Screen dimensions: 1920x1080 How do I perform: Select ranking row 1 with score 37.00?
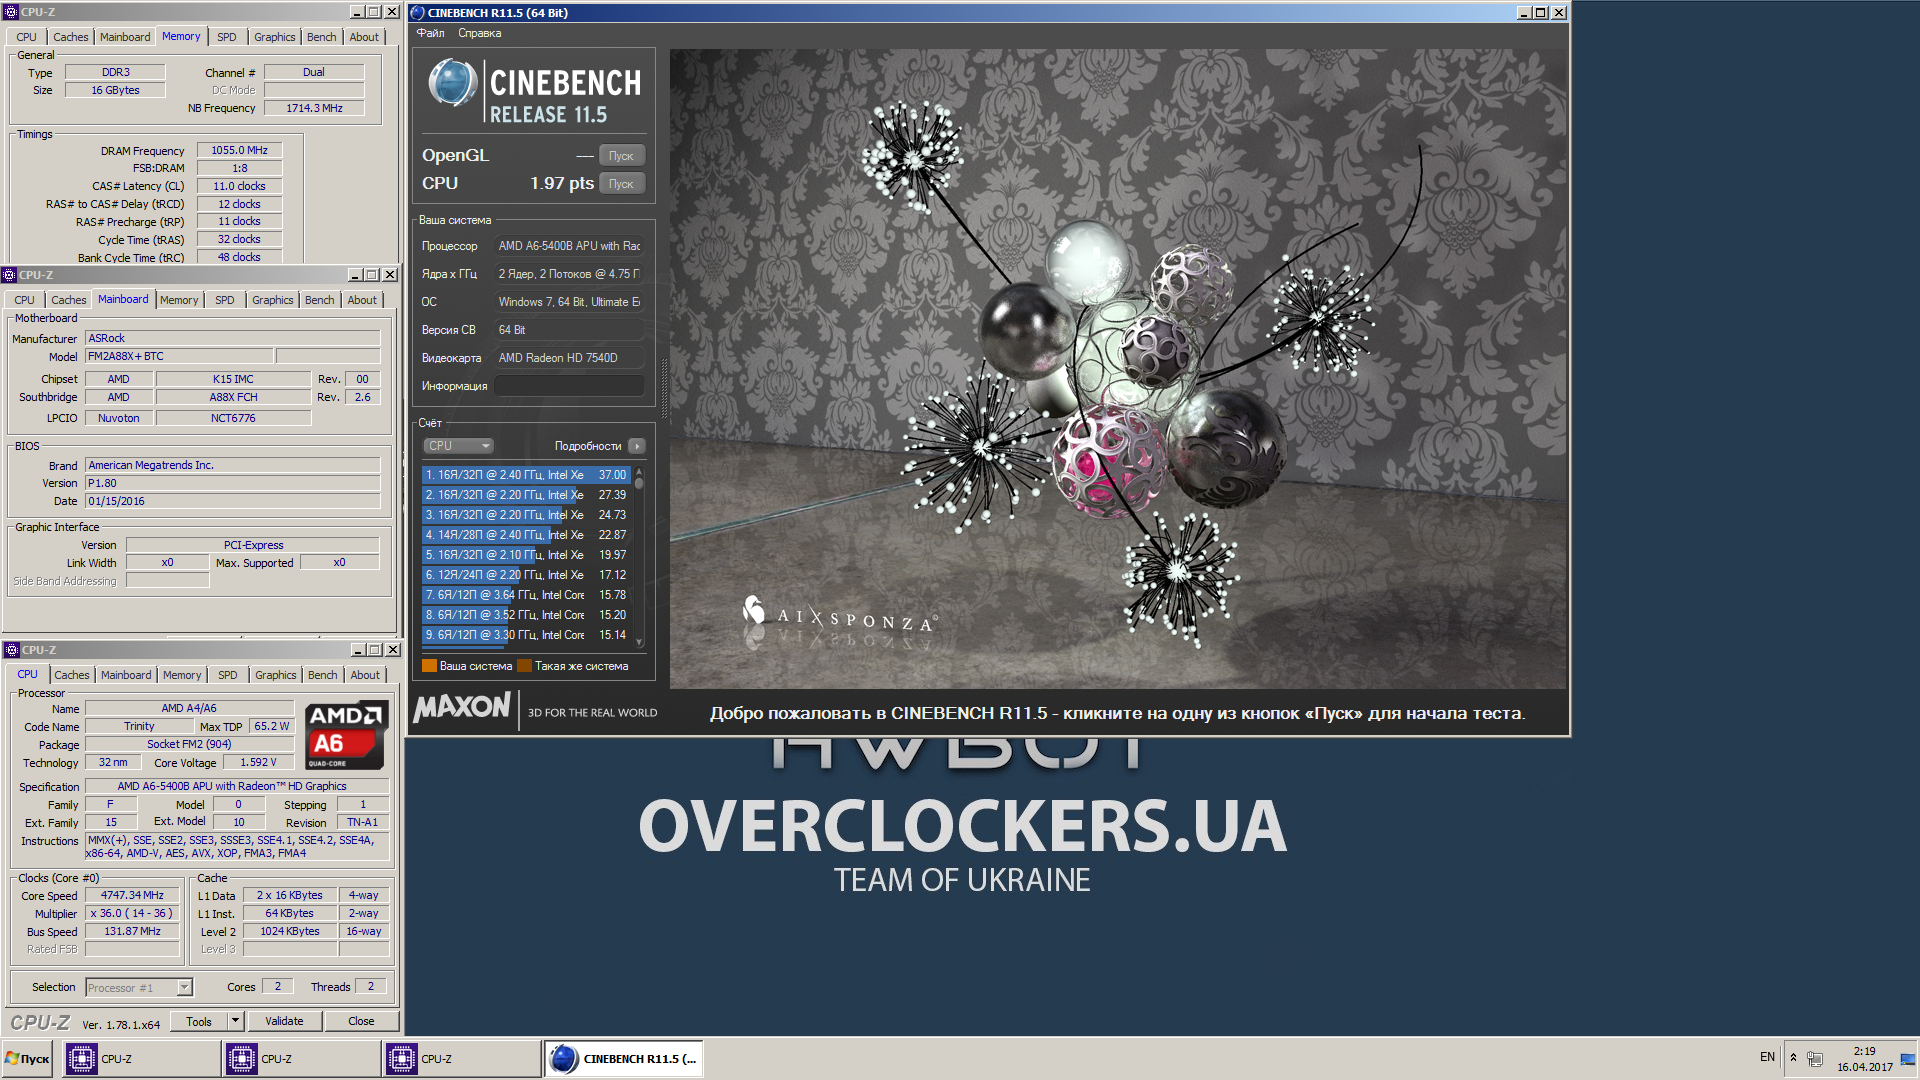527,475
